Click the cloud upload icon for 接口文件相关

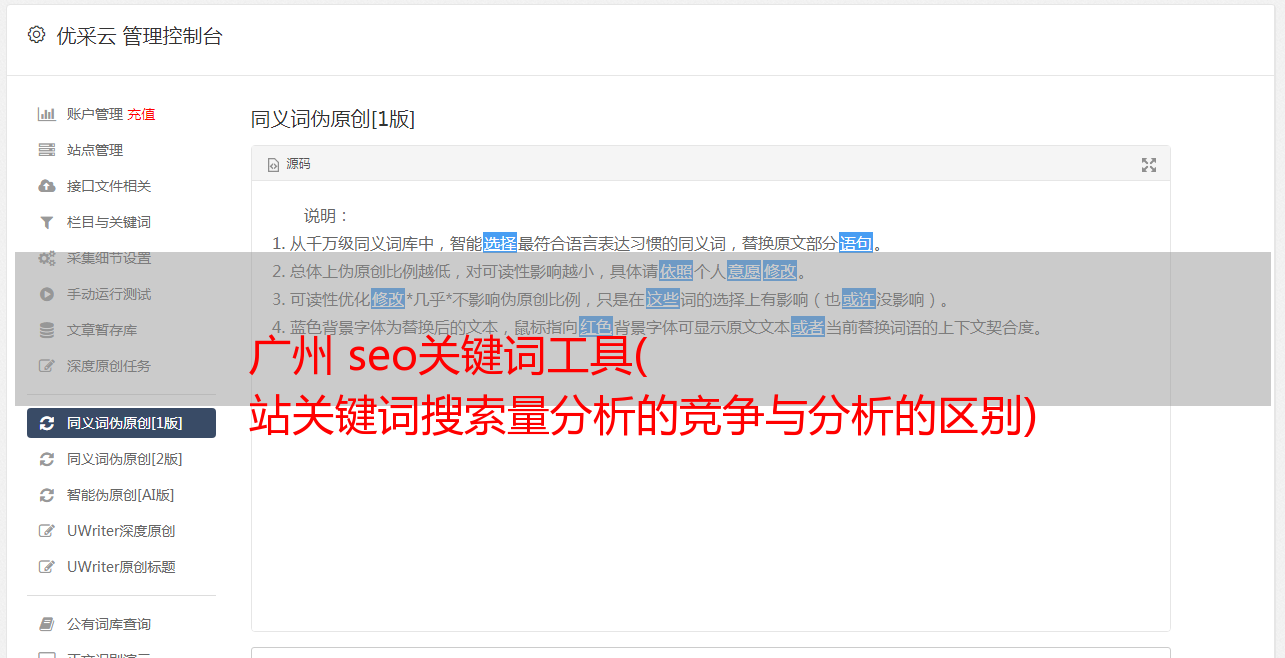click(46, 186)
